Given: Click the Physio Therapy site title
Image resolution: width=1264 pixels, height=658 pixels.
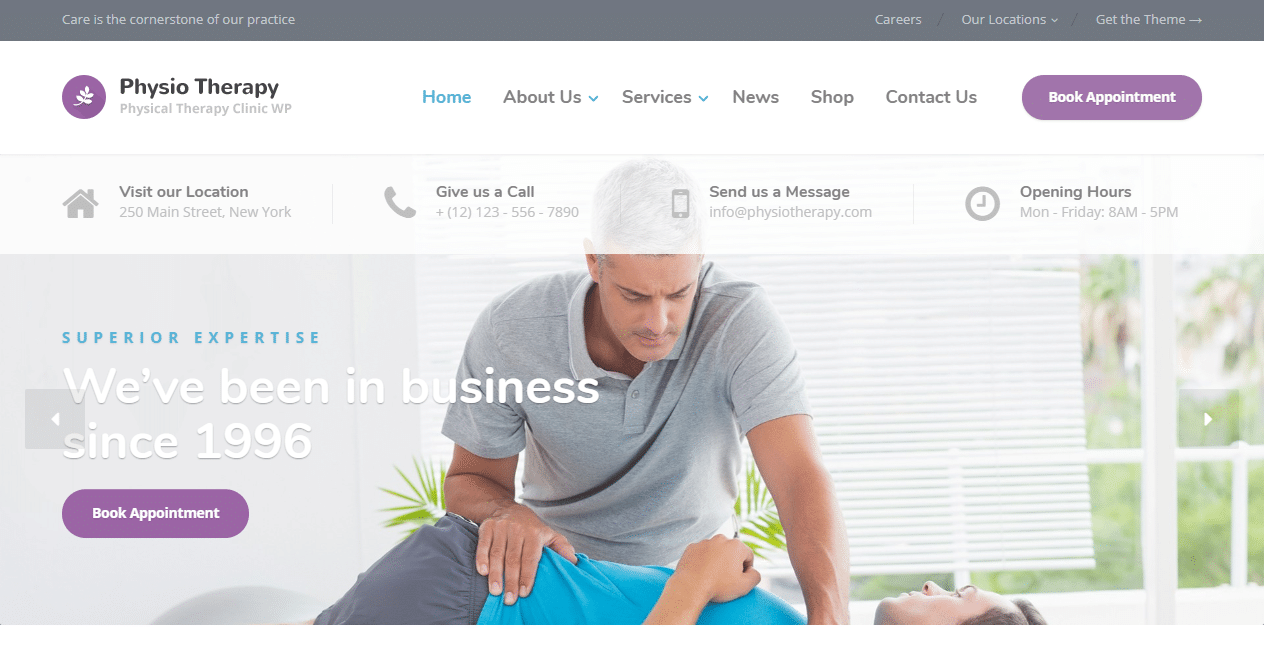Looking at the screenshot, I should [x=199, y=87].
